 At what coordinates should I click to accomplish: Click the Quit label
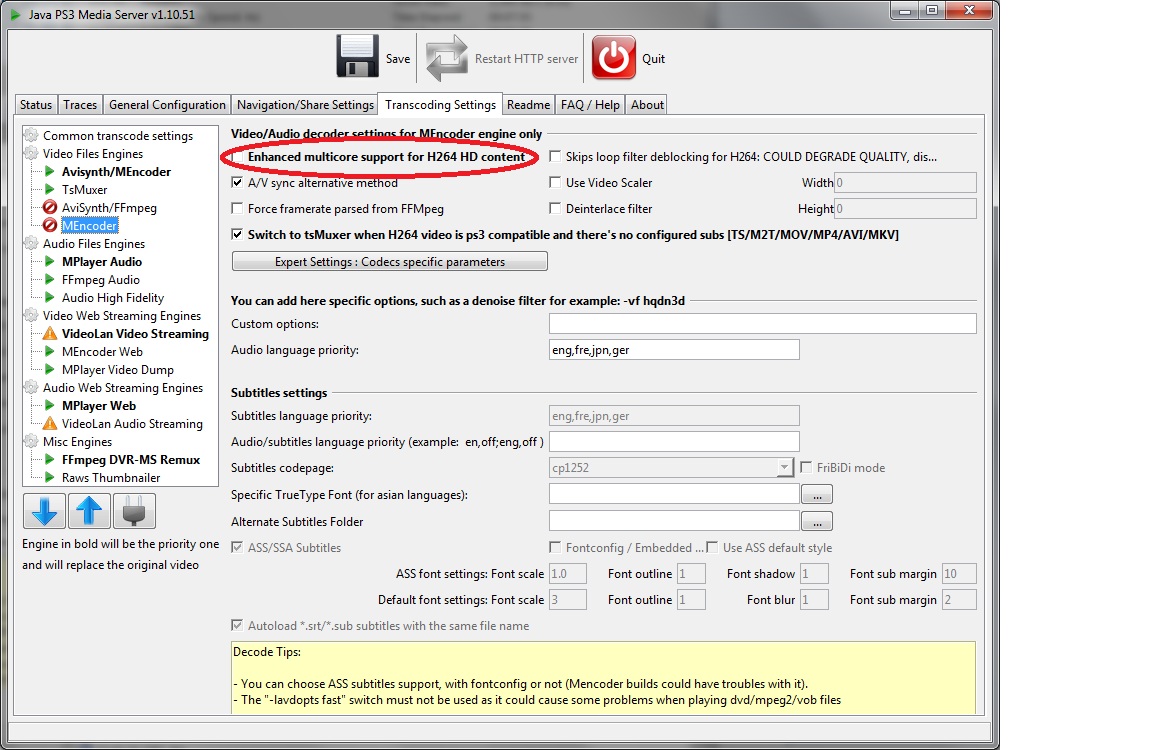pos(653,59)
